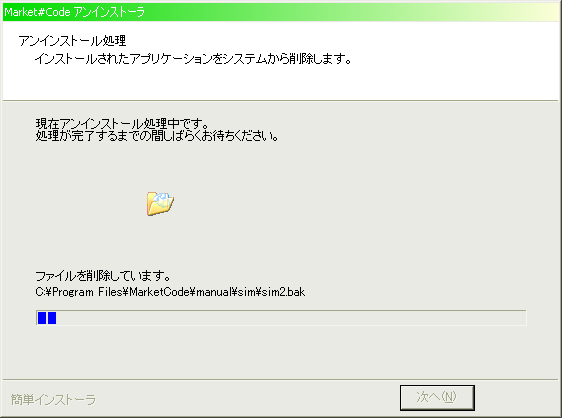Click the Program Files part of the path
Screen dimensions: 562x418
[x=87, y=292]
